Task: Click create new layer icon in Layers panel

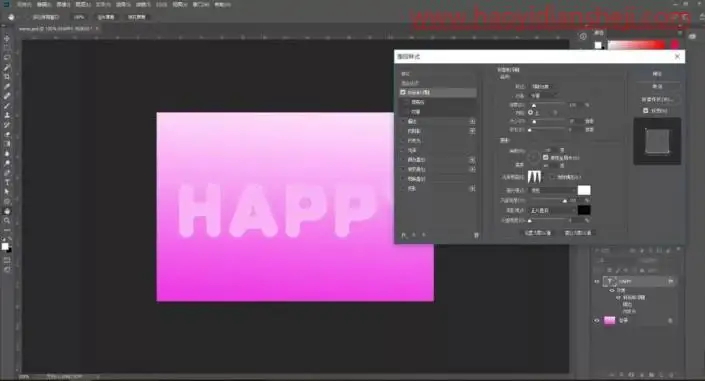Action: coord(661,374)
